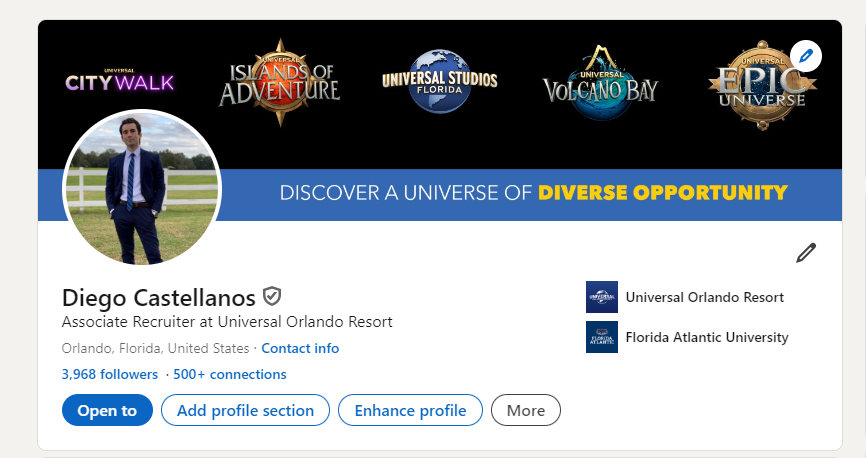Click the Orlando, Florida, United States location
Image resolution: width=866 pixels, height=458 pixels.
155,349
